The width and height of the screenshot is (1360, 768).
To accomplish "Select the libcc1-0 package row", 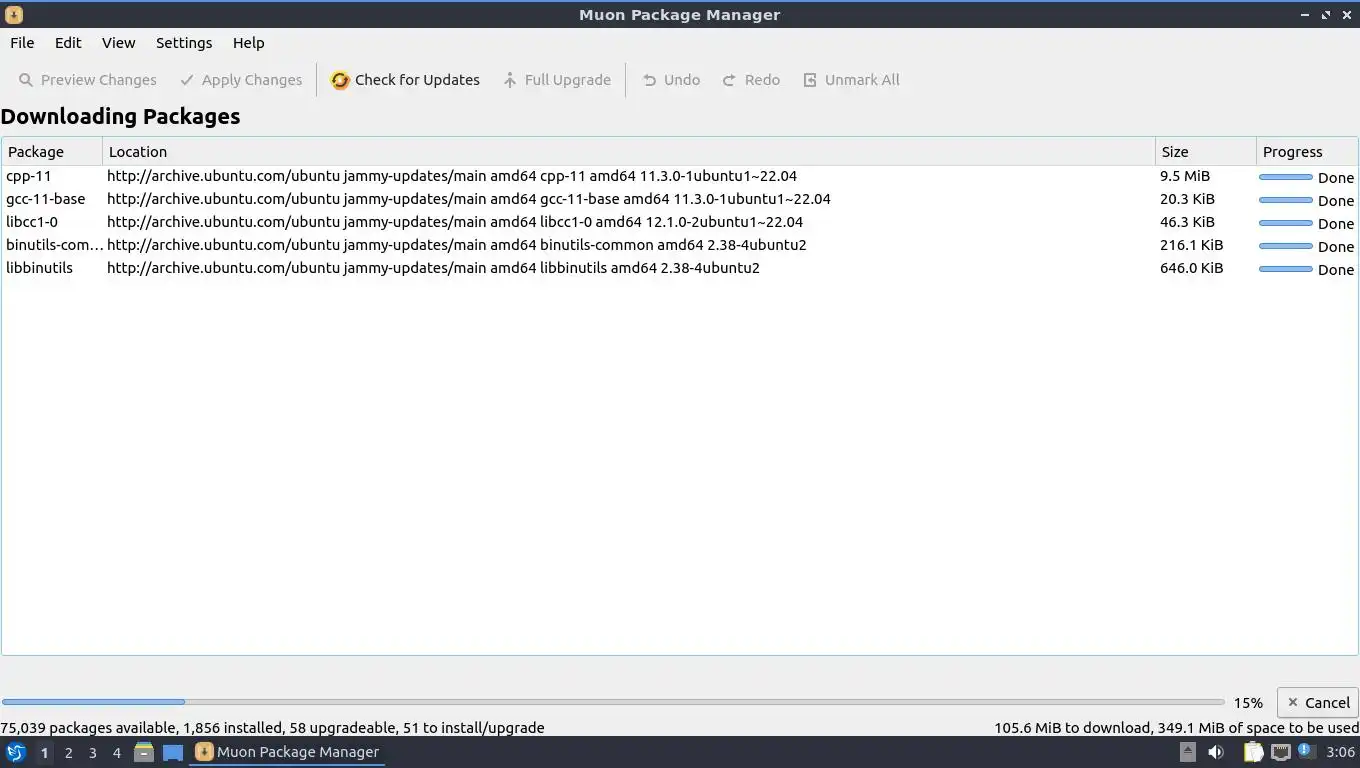I will tap(680, 222).
